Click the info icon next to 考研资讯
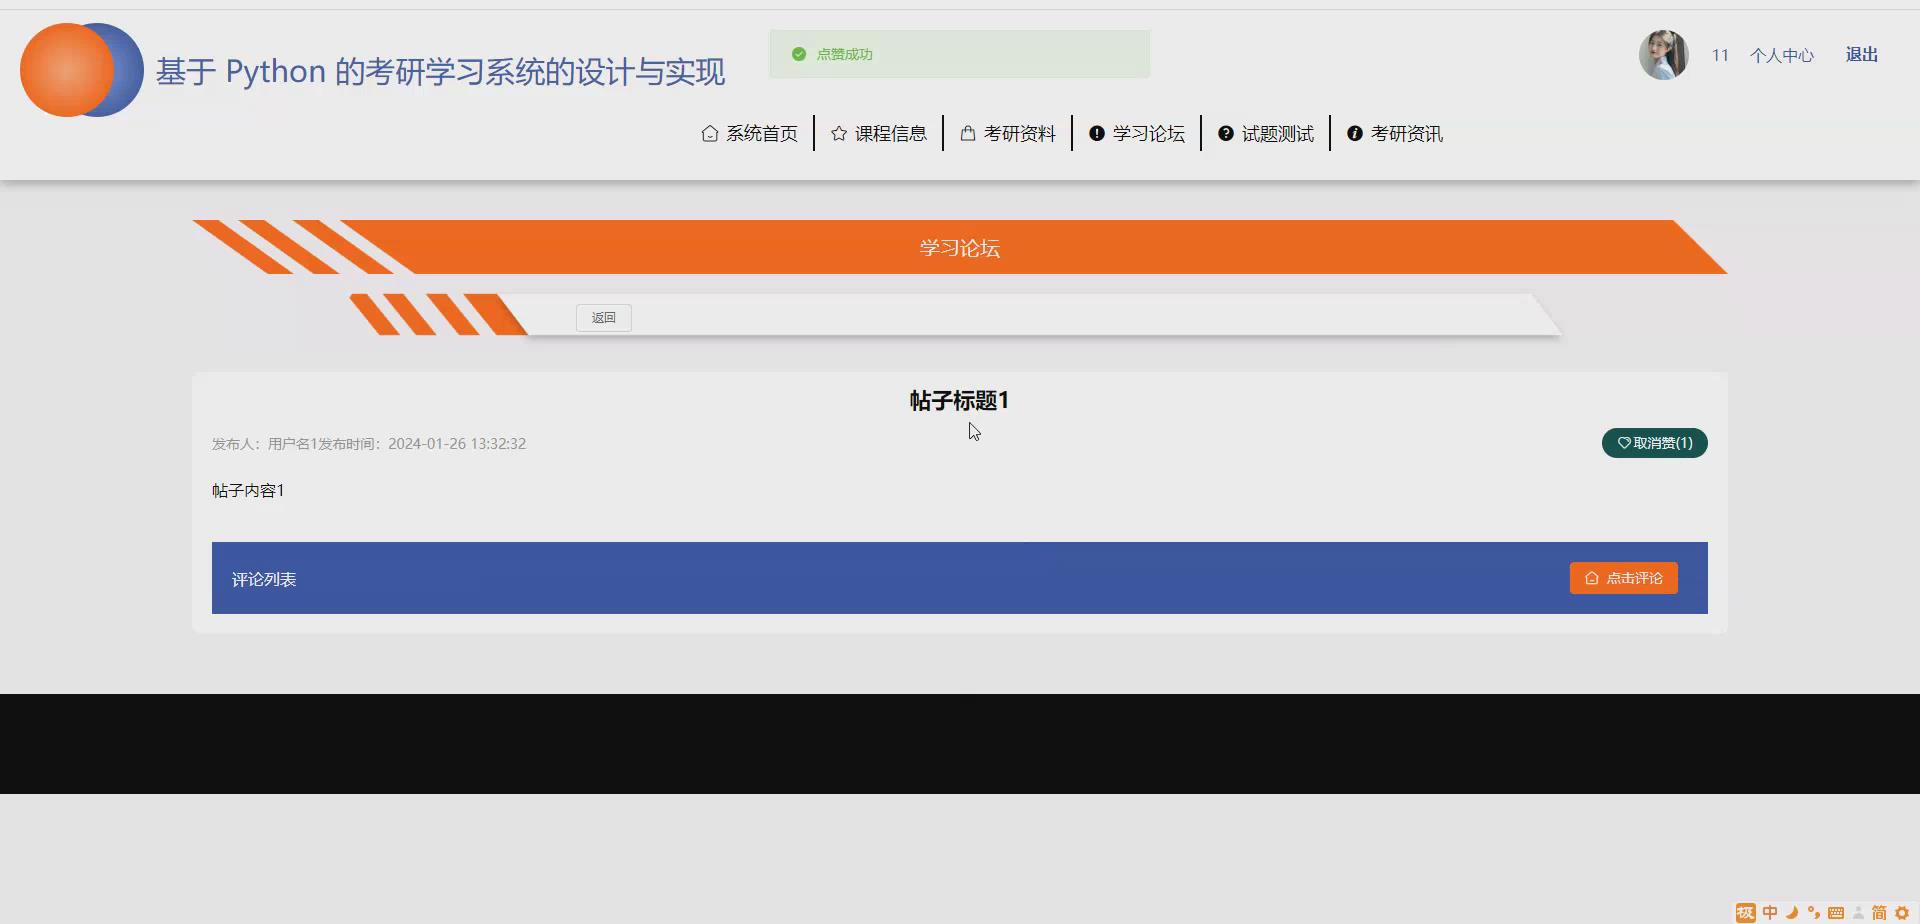Screen dimensions: 1920x924 point(1355,132)
